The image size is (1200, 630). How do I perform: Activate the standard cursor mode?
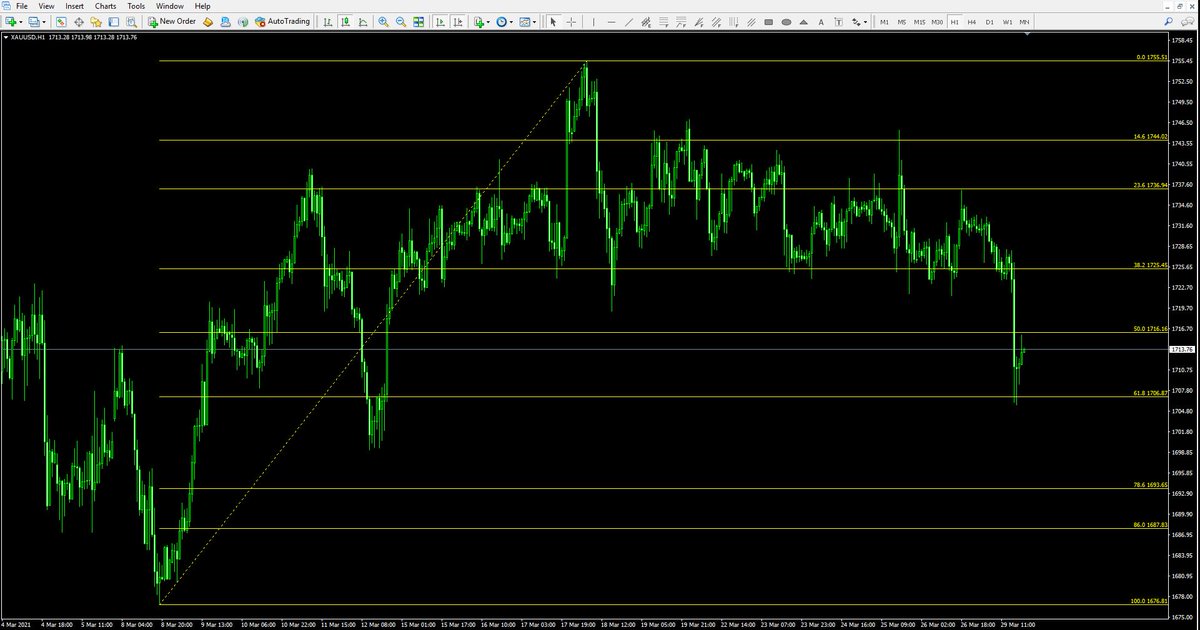(x=552, y=21)
